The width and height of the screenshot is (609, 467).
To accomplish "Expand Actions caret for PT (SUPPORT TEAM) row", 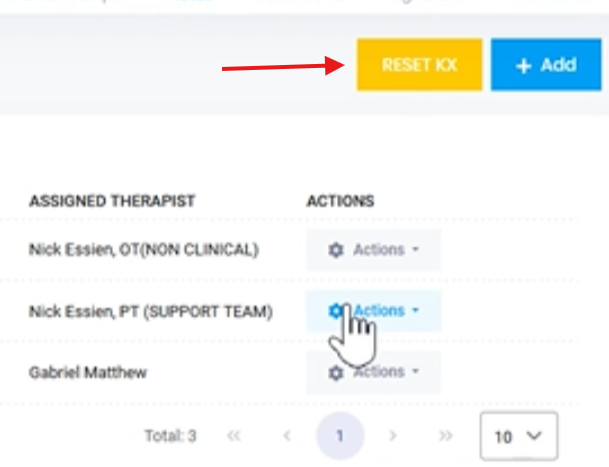I will (x=415, y=311).
